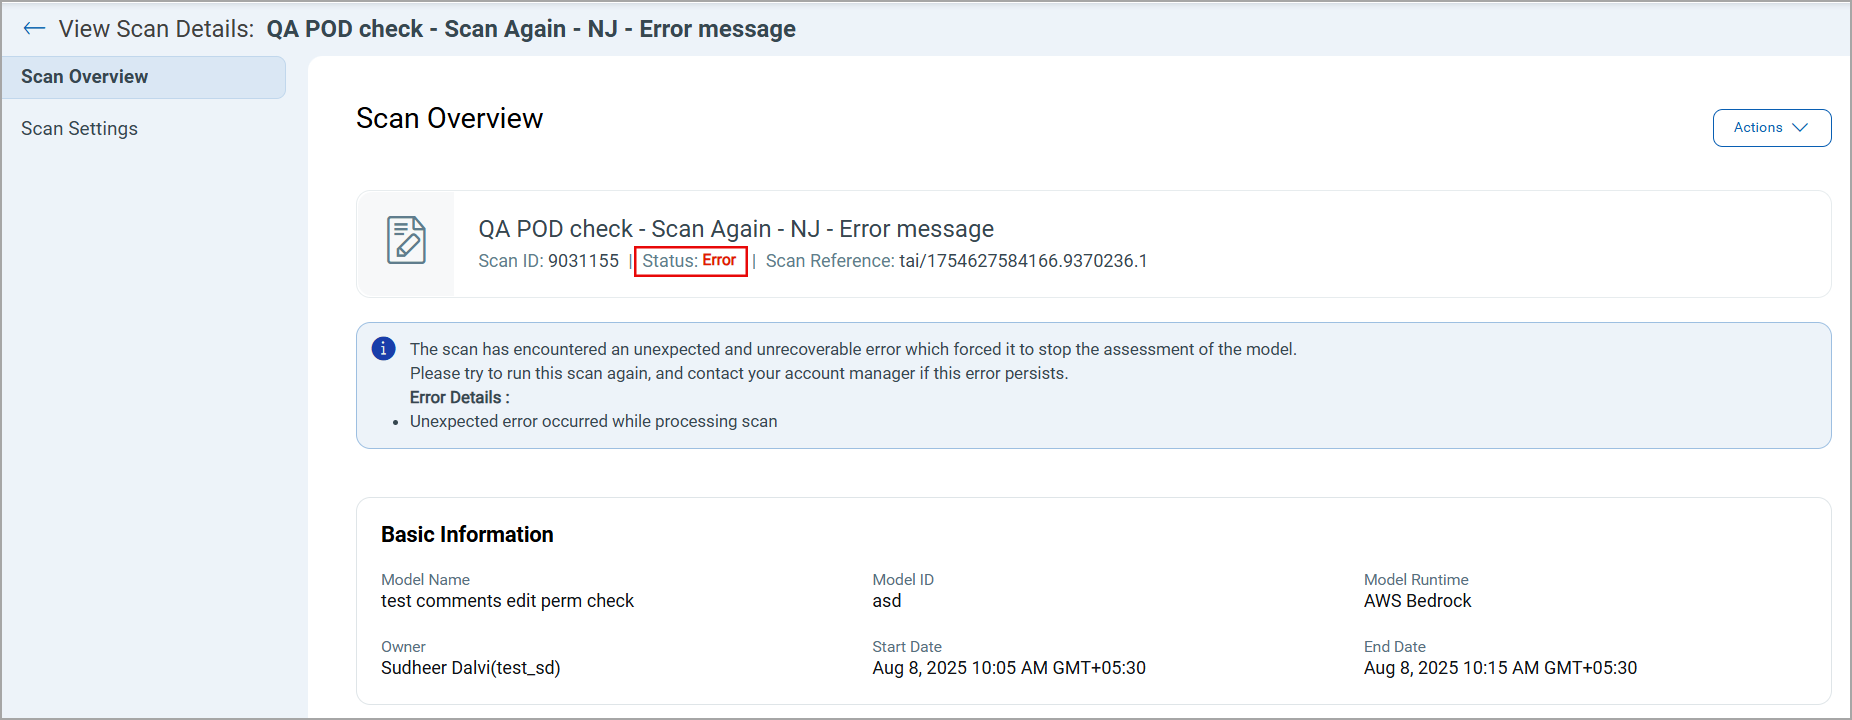Click the back arrow icon
The width and height of the screenshot is (1852, 720).
coord(34,29)
